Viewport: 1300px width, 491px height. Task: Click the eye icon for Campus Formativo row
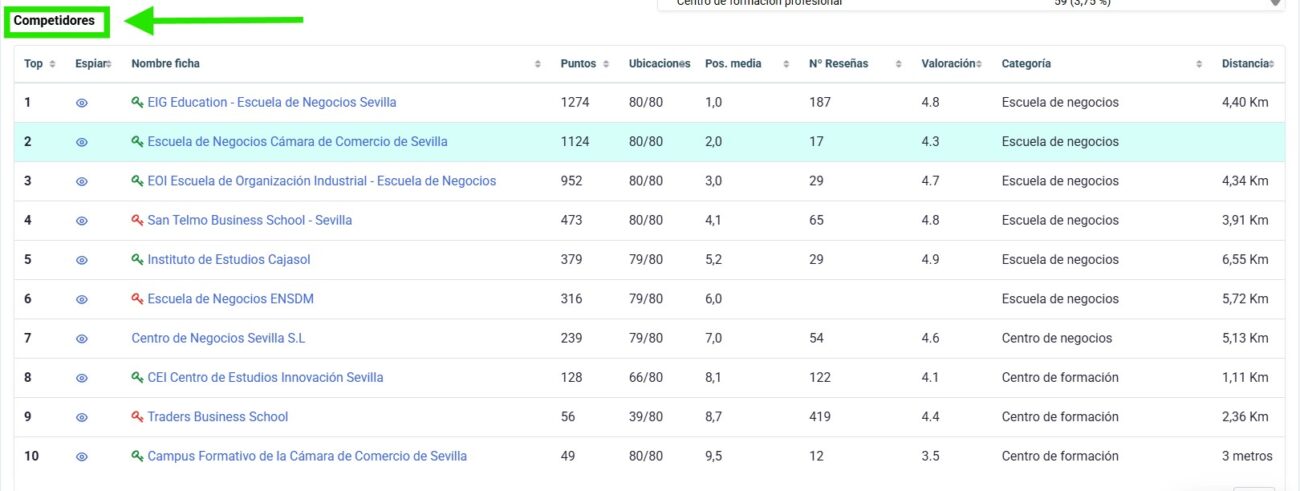click(82, 457)
